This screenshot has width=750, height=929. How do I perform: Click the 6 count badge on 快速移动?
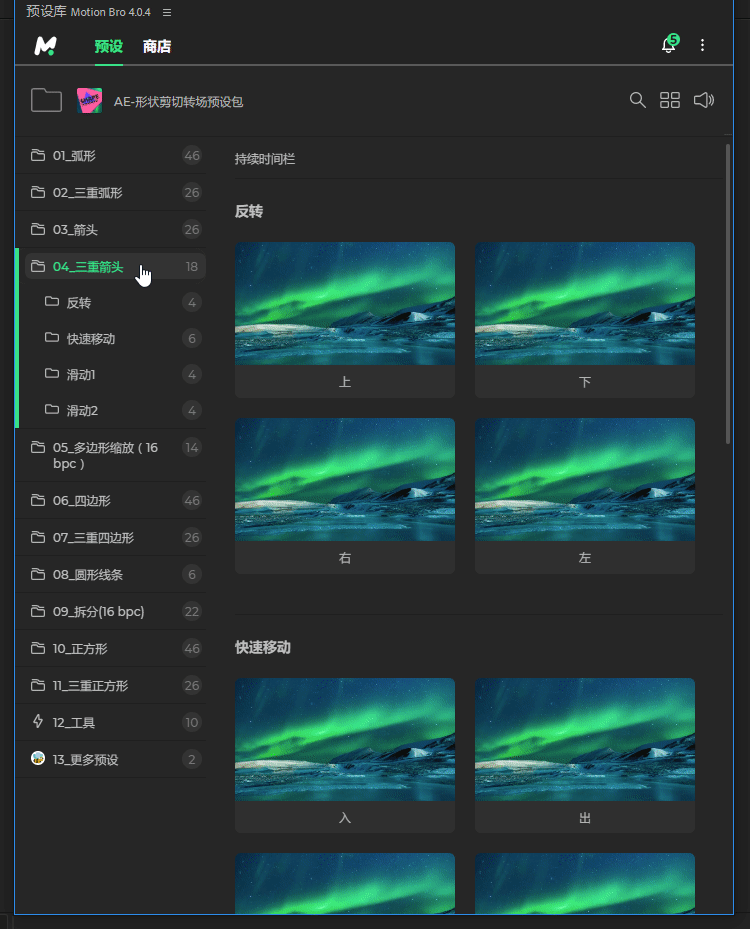pos(191,339)
